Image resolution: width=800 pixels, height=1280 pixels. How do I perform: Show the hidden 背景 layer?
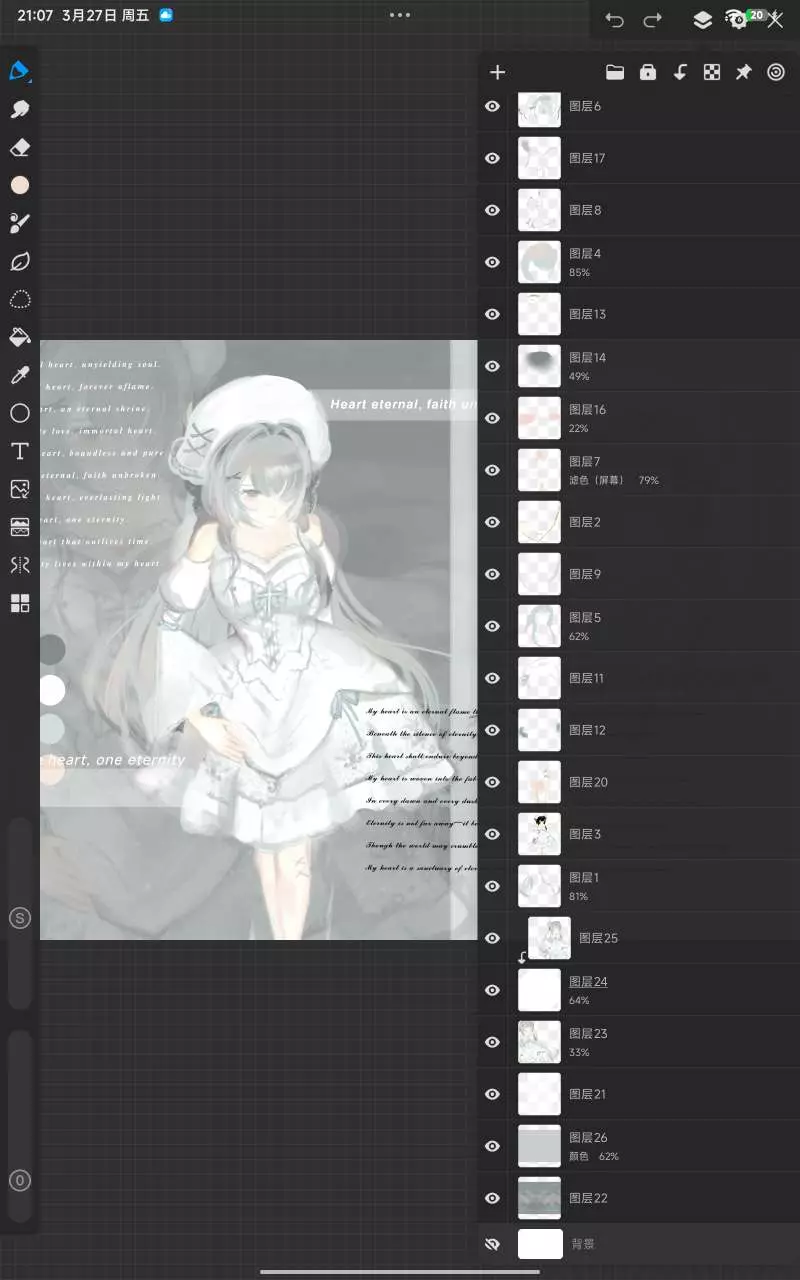point(492,1244)
